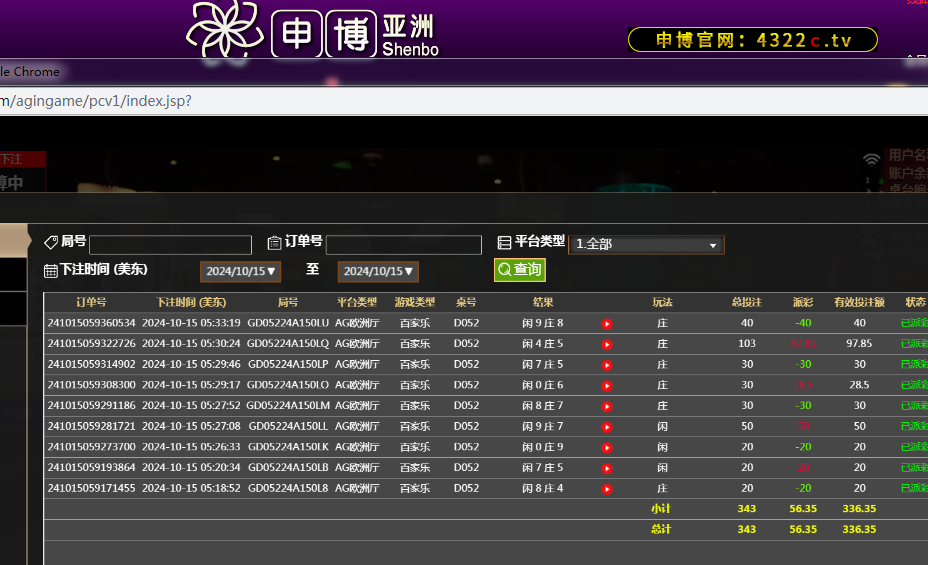
Task: Open replay icon in the 闲 0 庄 6 row
Action: click(606, 385)
